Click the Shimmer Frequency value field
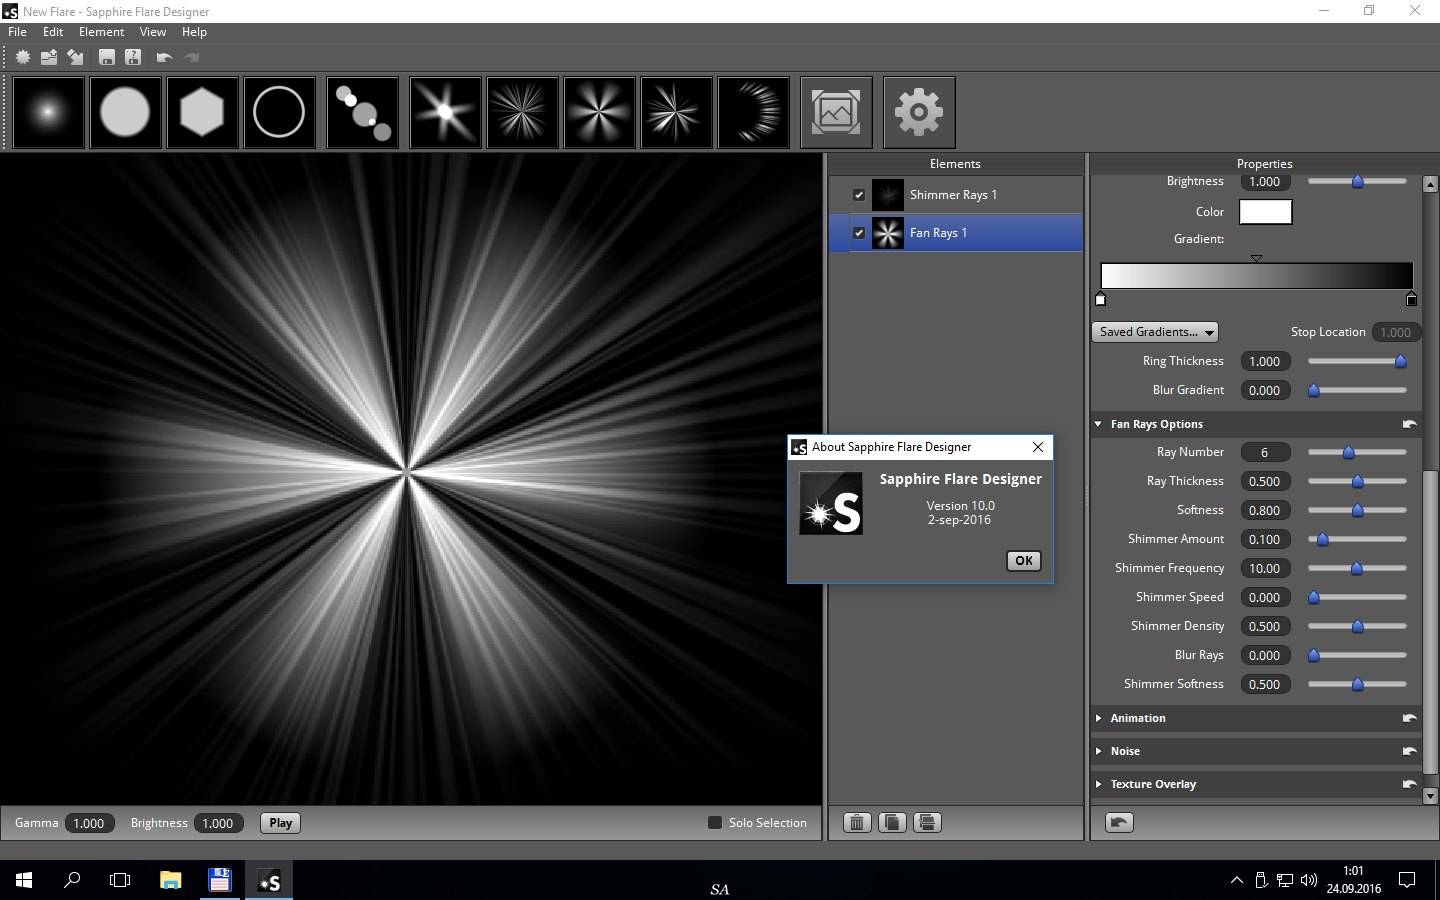The image size is (1440, 900). 1264,568
